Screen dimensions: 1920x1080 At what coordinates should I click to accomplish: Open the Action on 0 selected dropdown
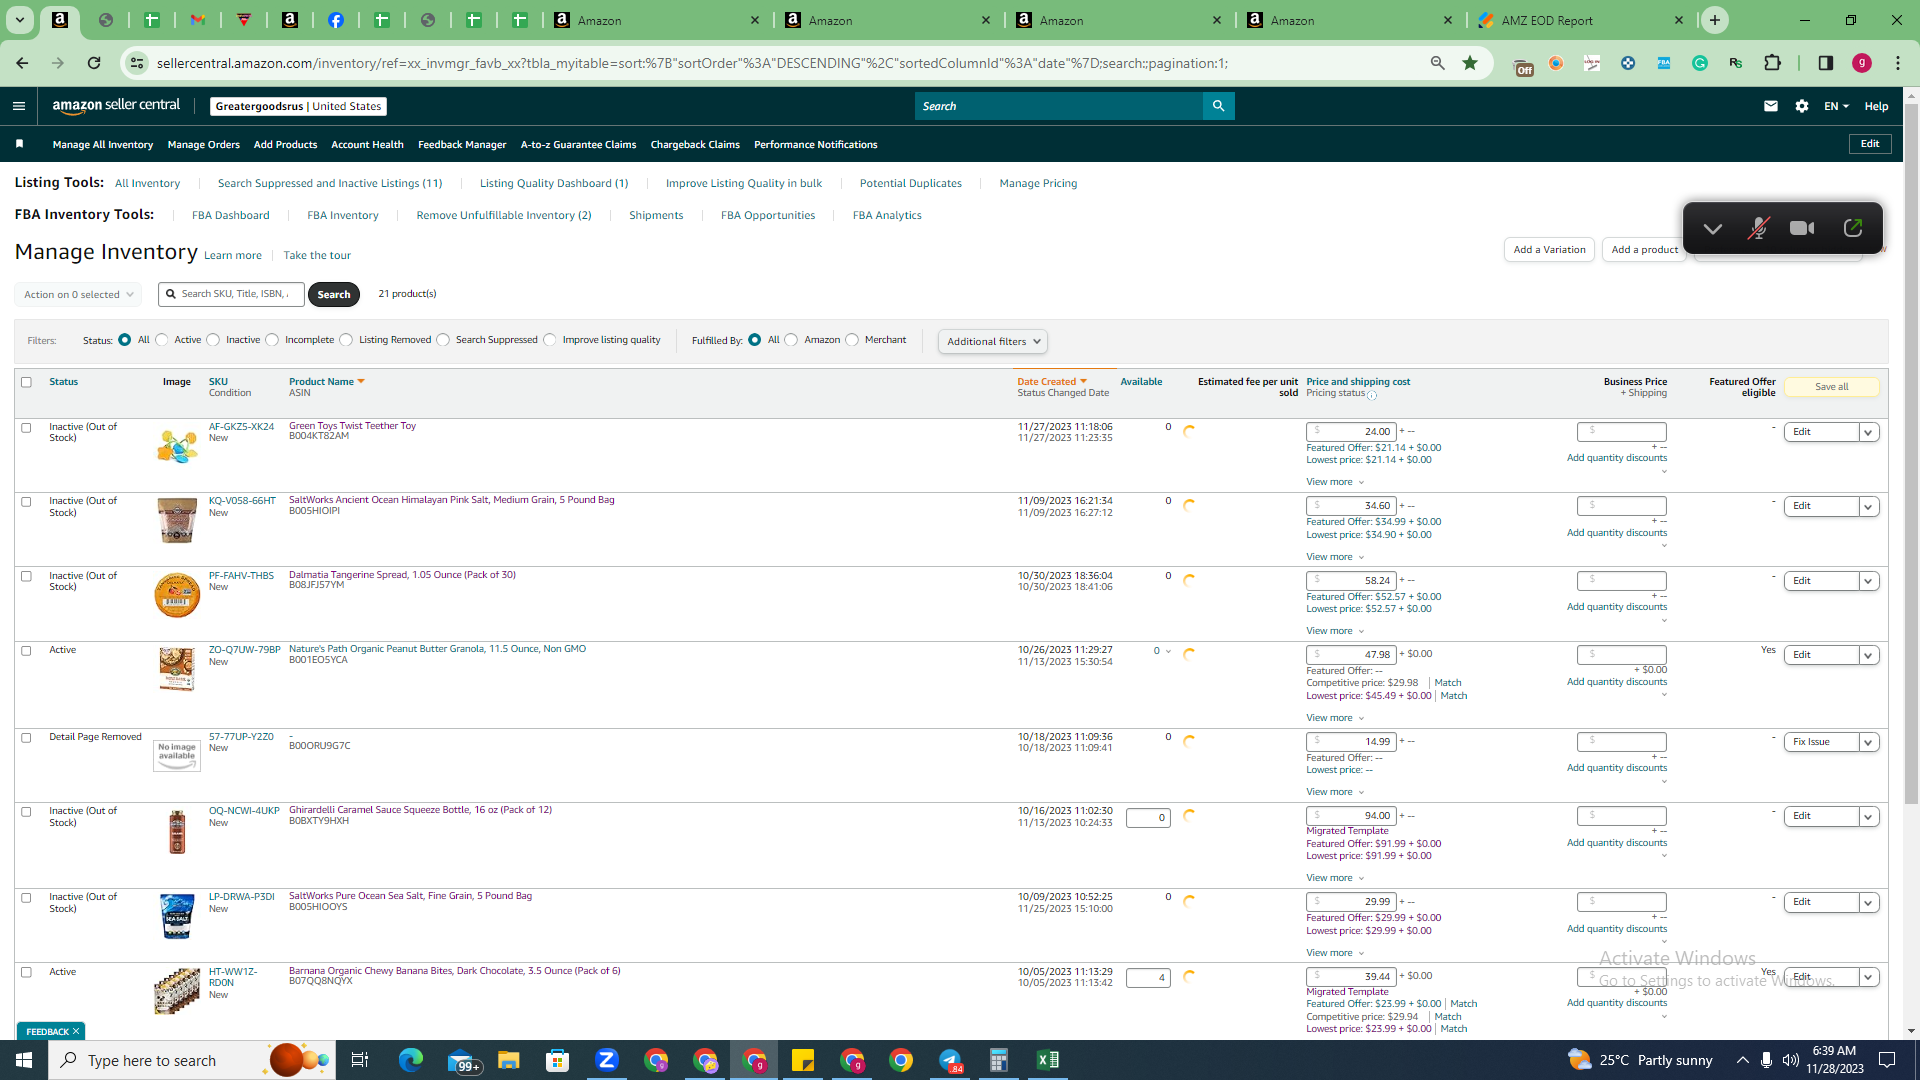point(78,295)
